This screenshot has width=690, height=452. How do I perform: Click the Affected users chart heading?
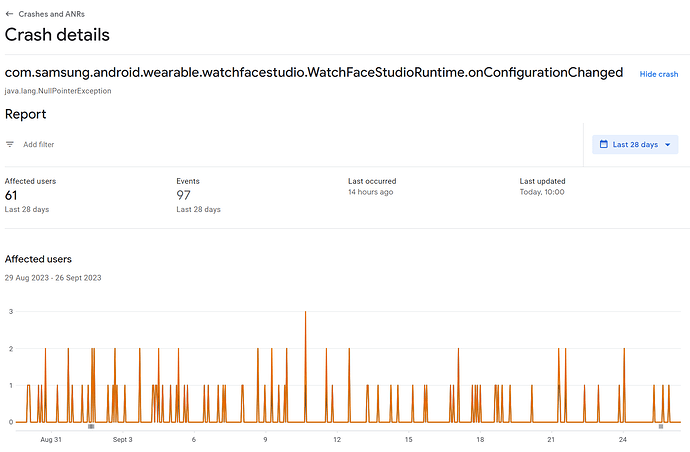point(38,259)
